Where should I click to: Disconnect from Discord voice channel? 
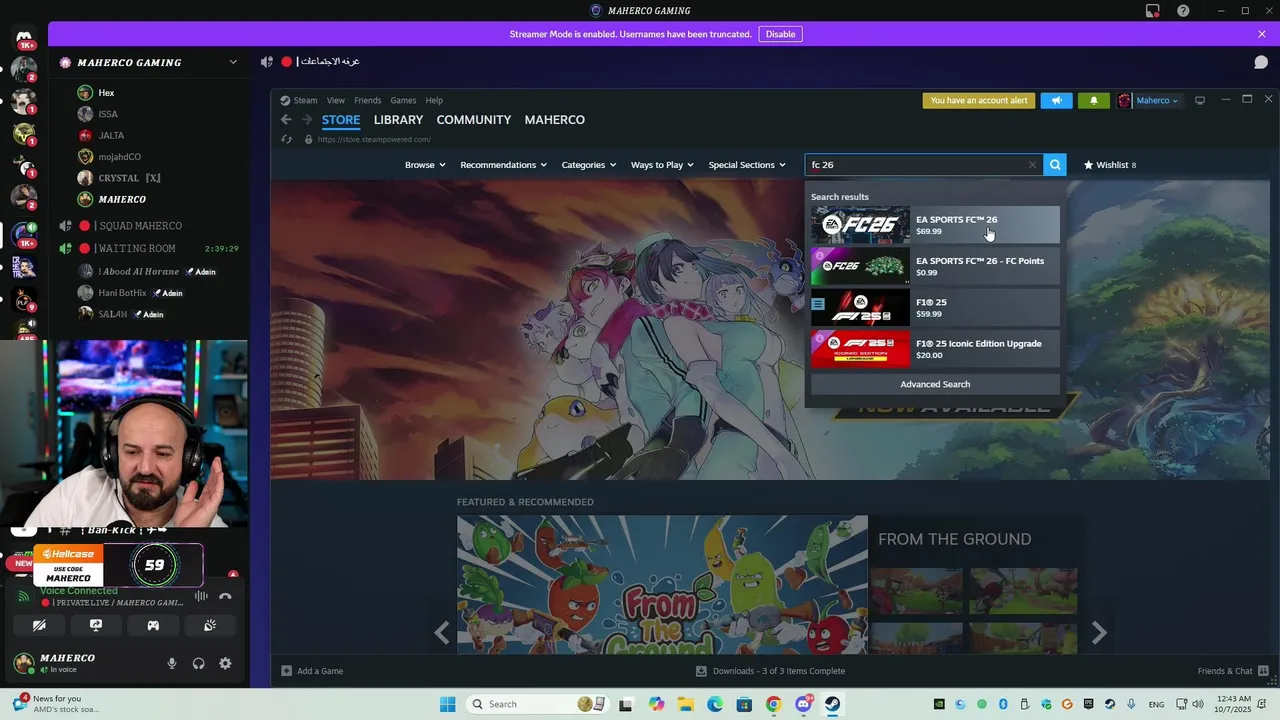point(225,596)
